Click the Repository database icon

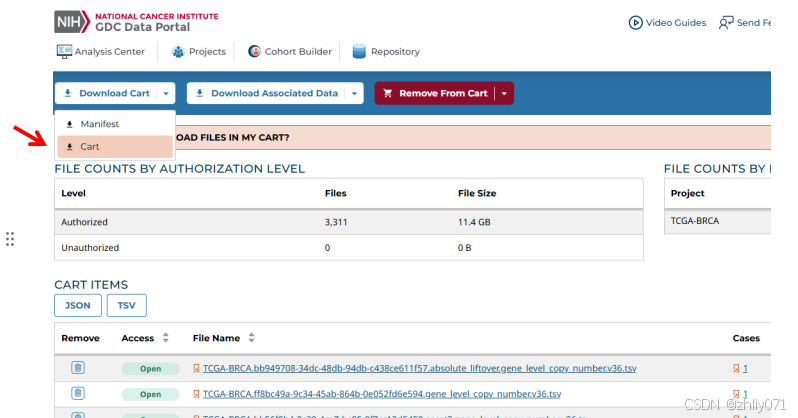tap(359, 51)
